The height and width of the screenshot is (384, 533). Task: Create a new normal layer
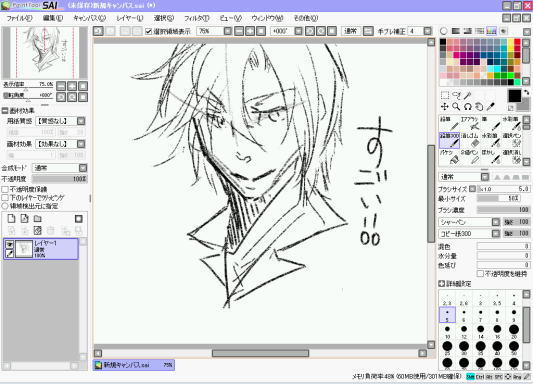click(x=12, y=219)
